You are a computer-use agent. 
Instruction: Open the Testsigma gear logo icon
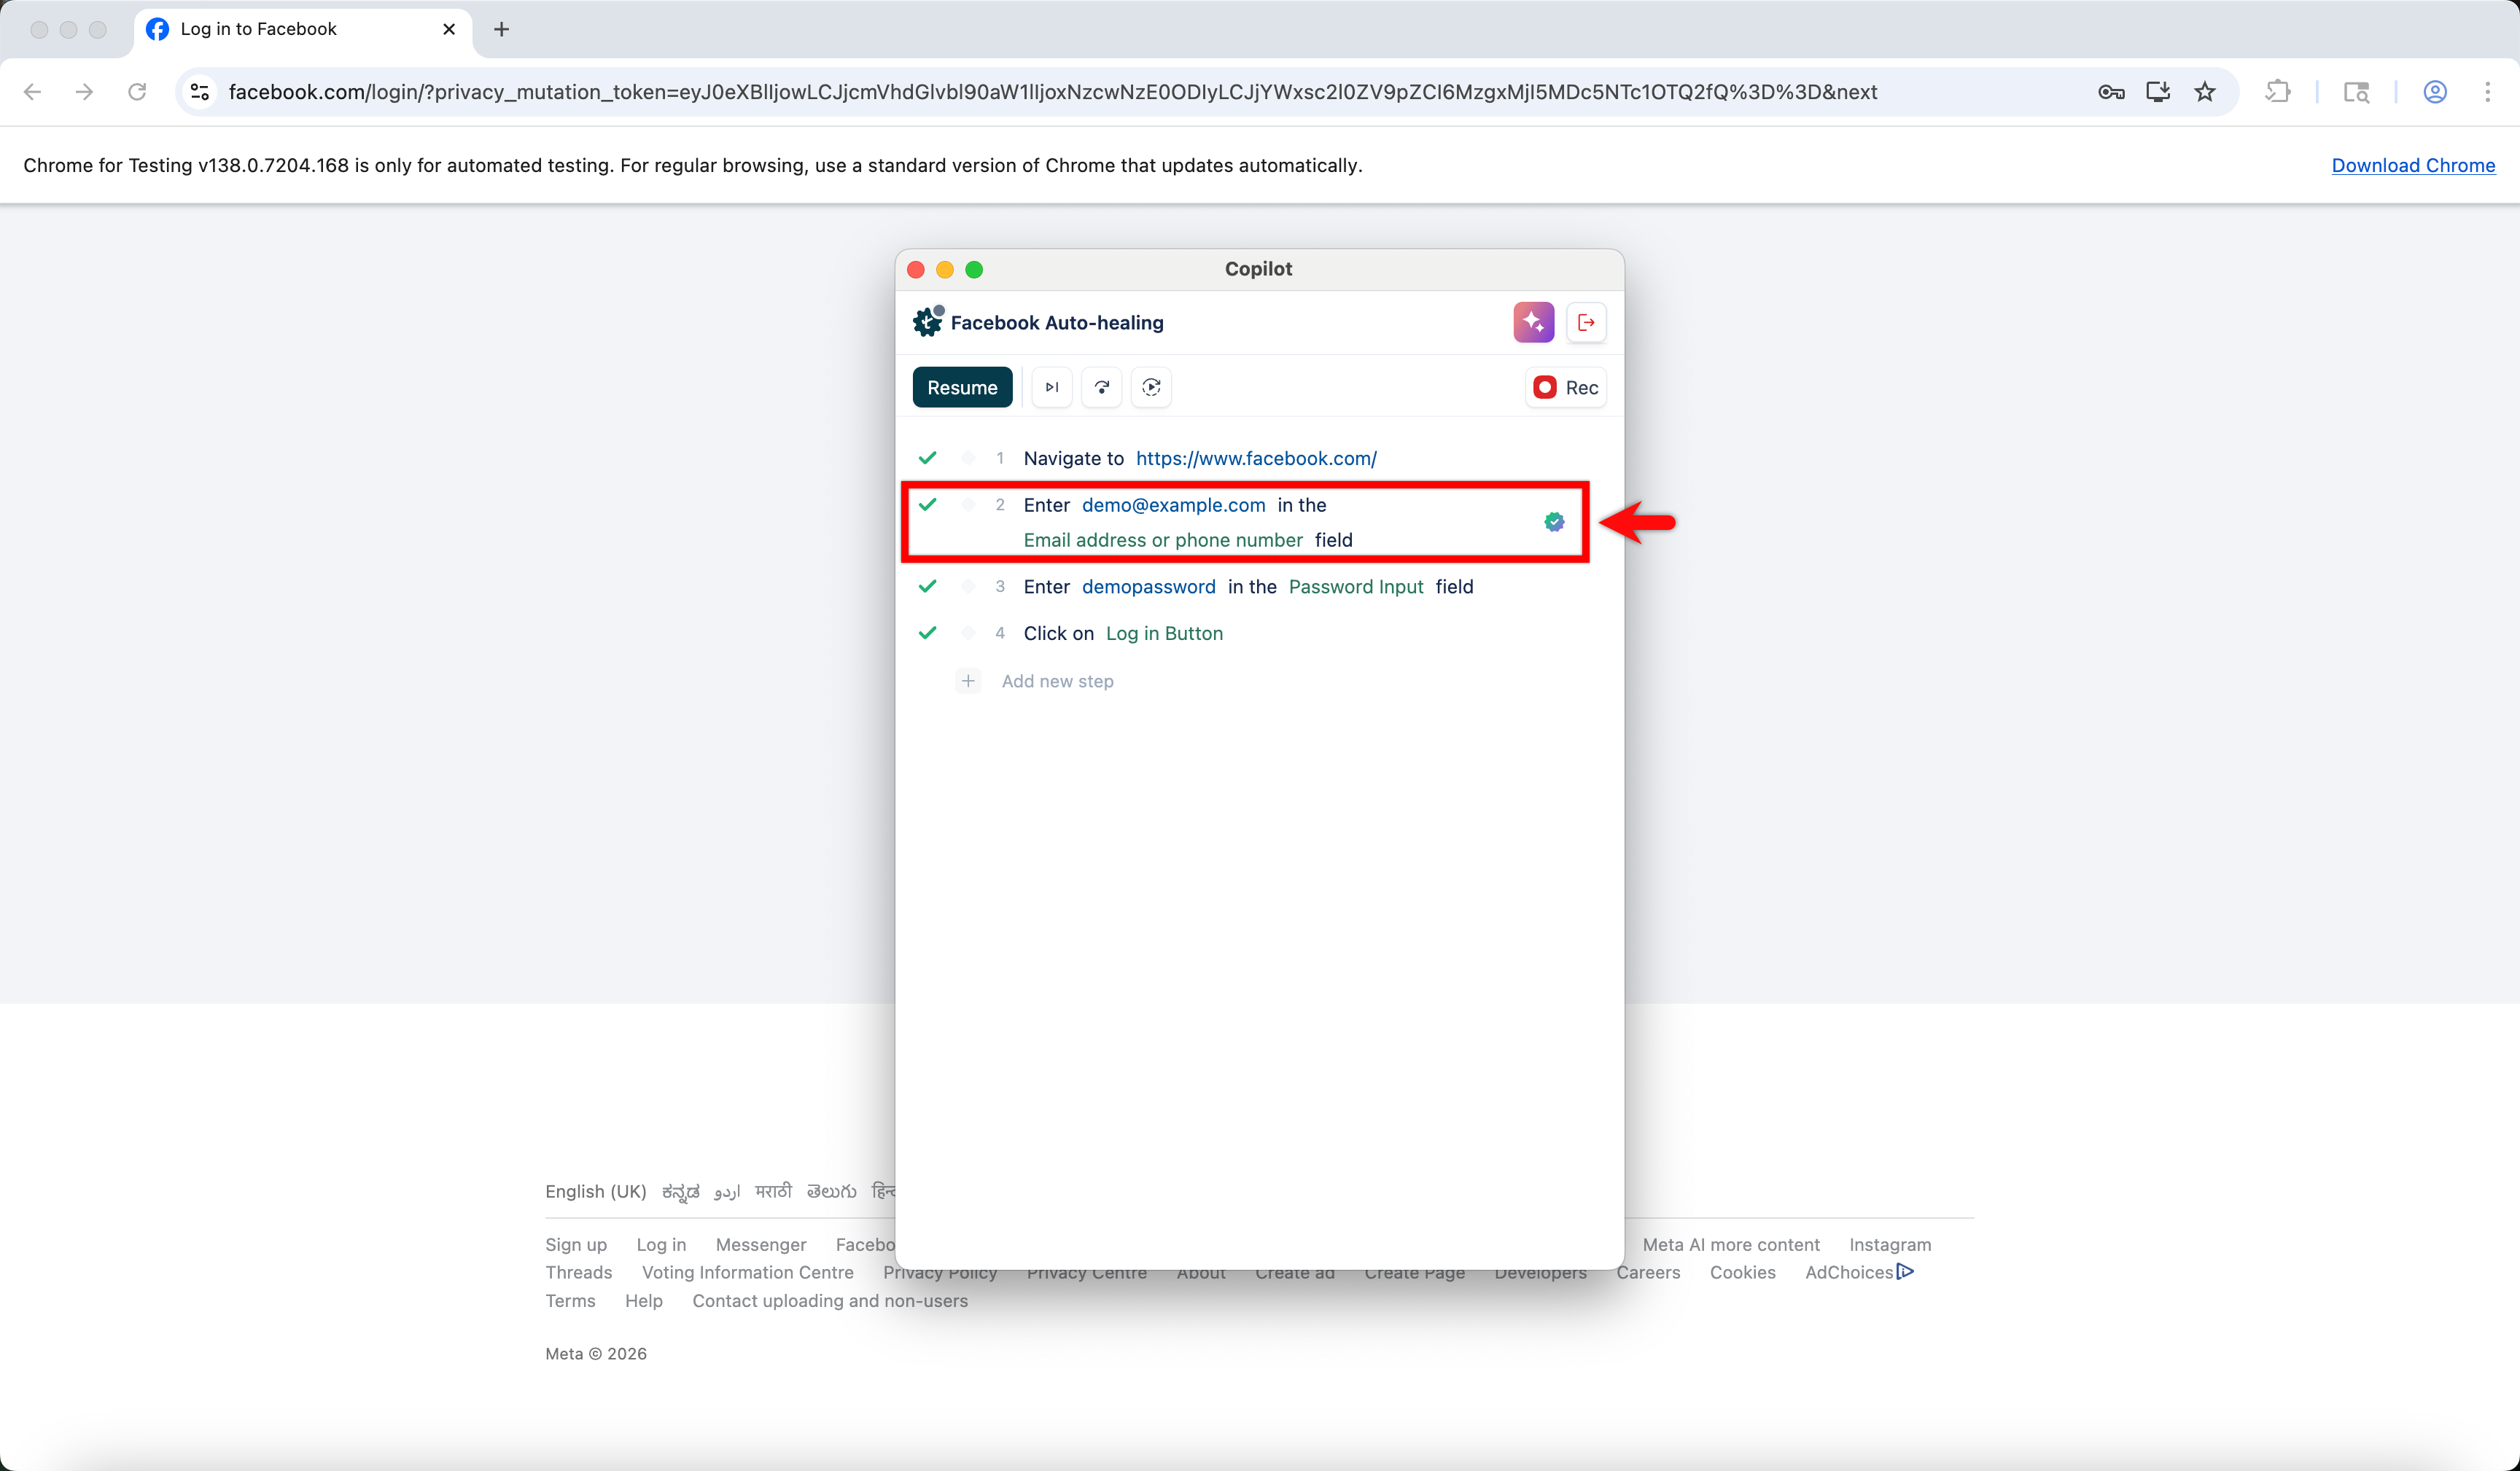coord(927,322)
